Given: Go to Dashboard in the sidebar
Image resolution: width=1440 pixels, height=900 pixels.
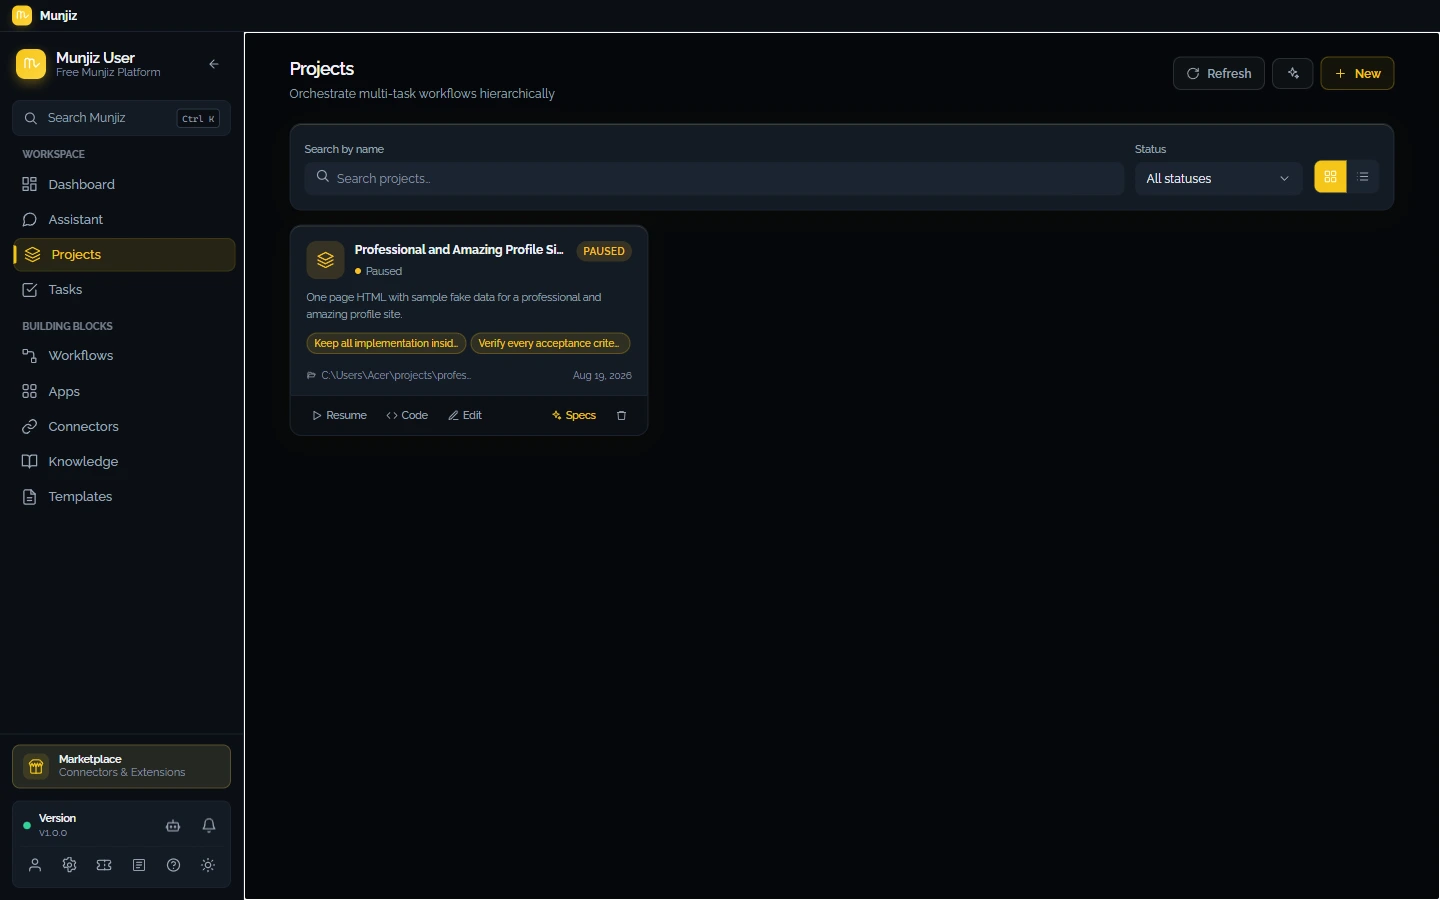Looking at the screenshot, I should 124,185.
